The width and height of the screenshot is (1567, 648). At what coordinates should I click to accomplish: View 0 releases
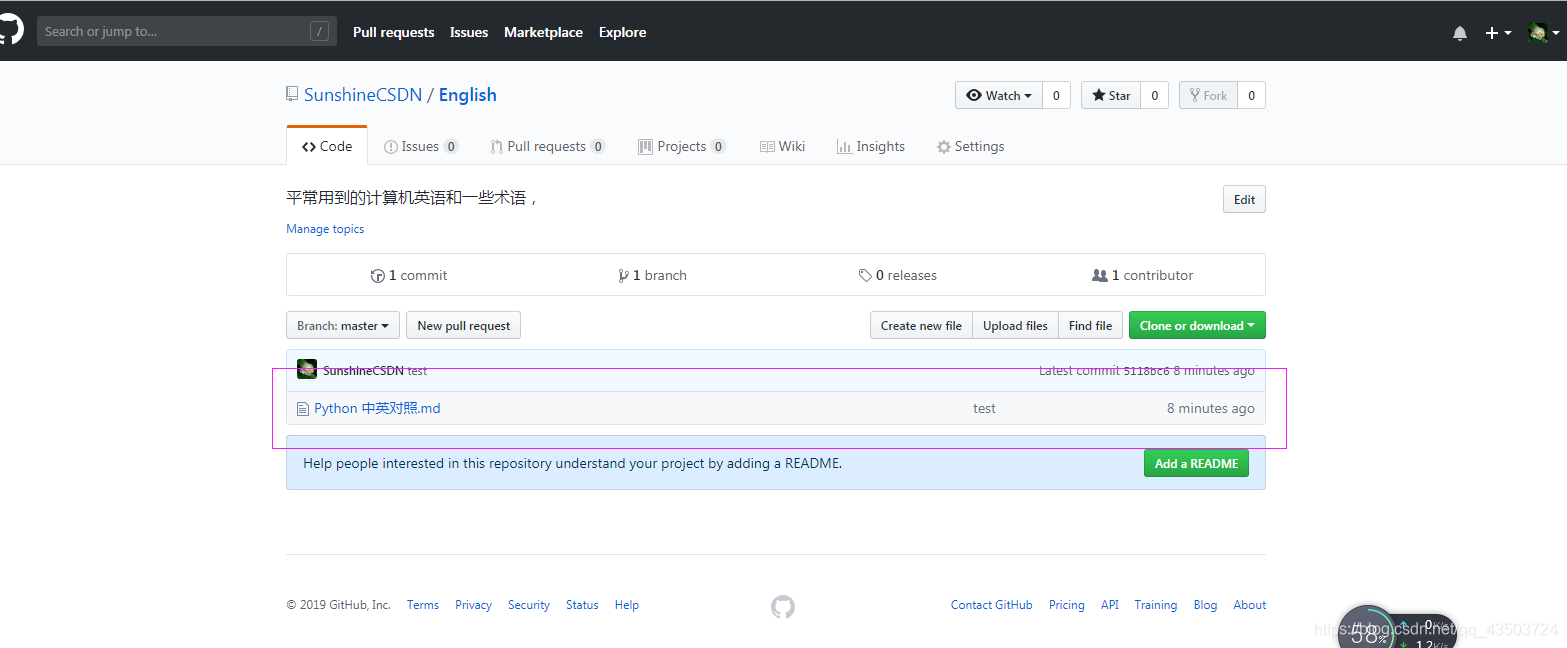898,275
